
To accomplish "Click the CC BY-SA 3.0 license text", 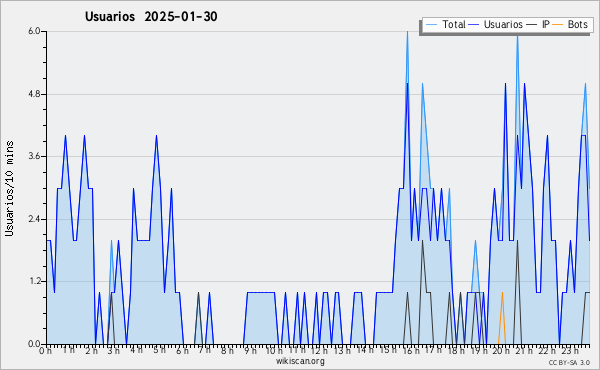I will 569,363.
